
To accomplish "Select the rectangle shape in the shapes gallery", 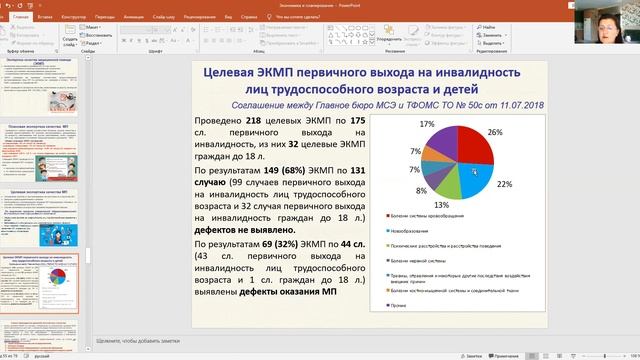I will [x=351, y=28].
